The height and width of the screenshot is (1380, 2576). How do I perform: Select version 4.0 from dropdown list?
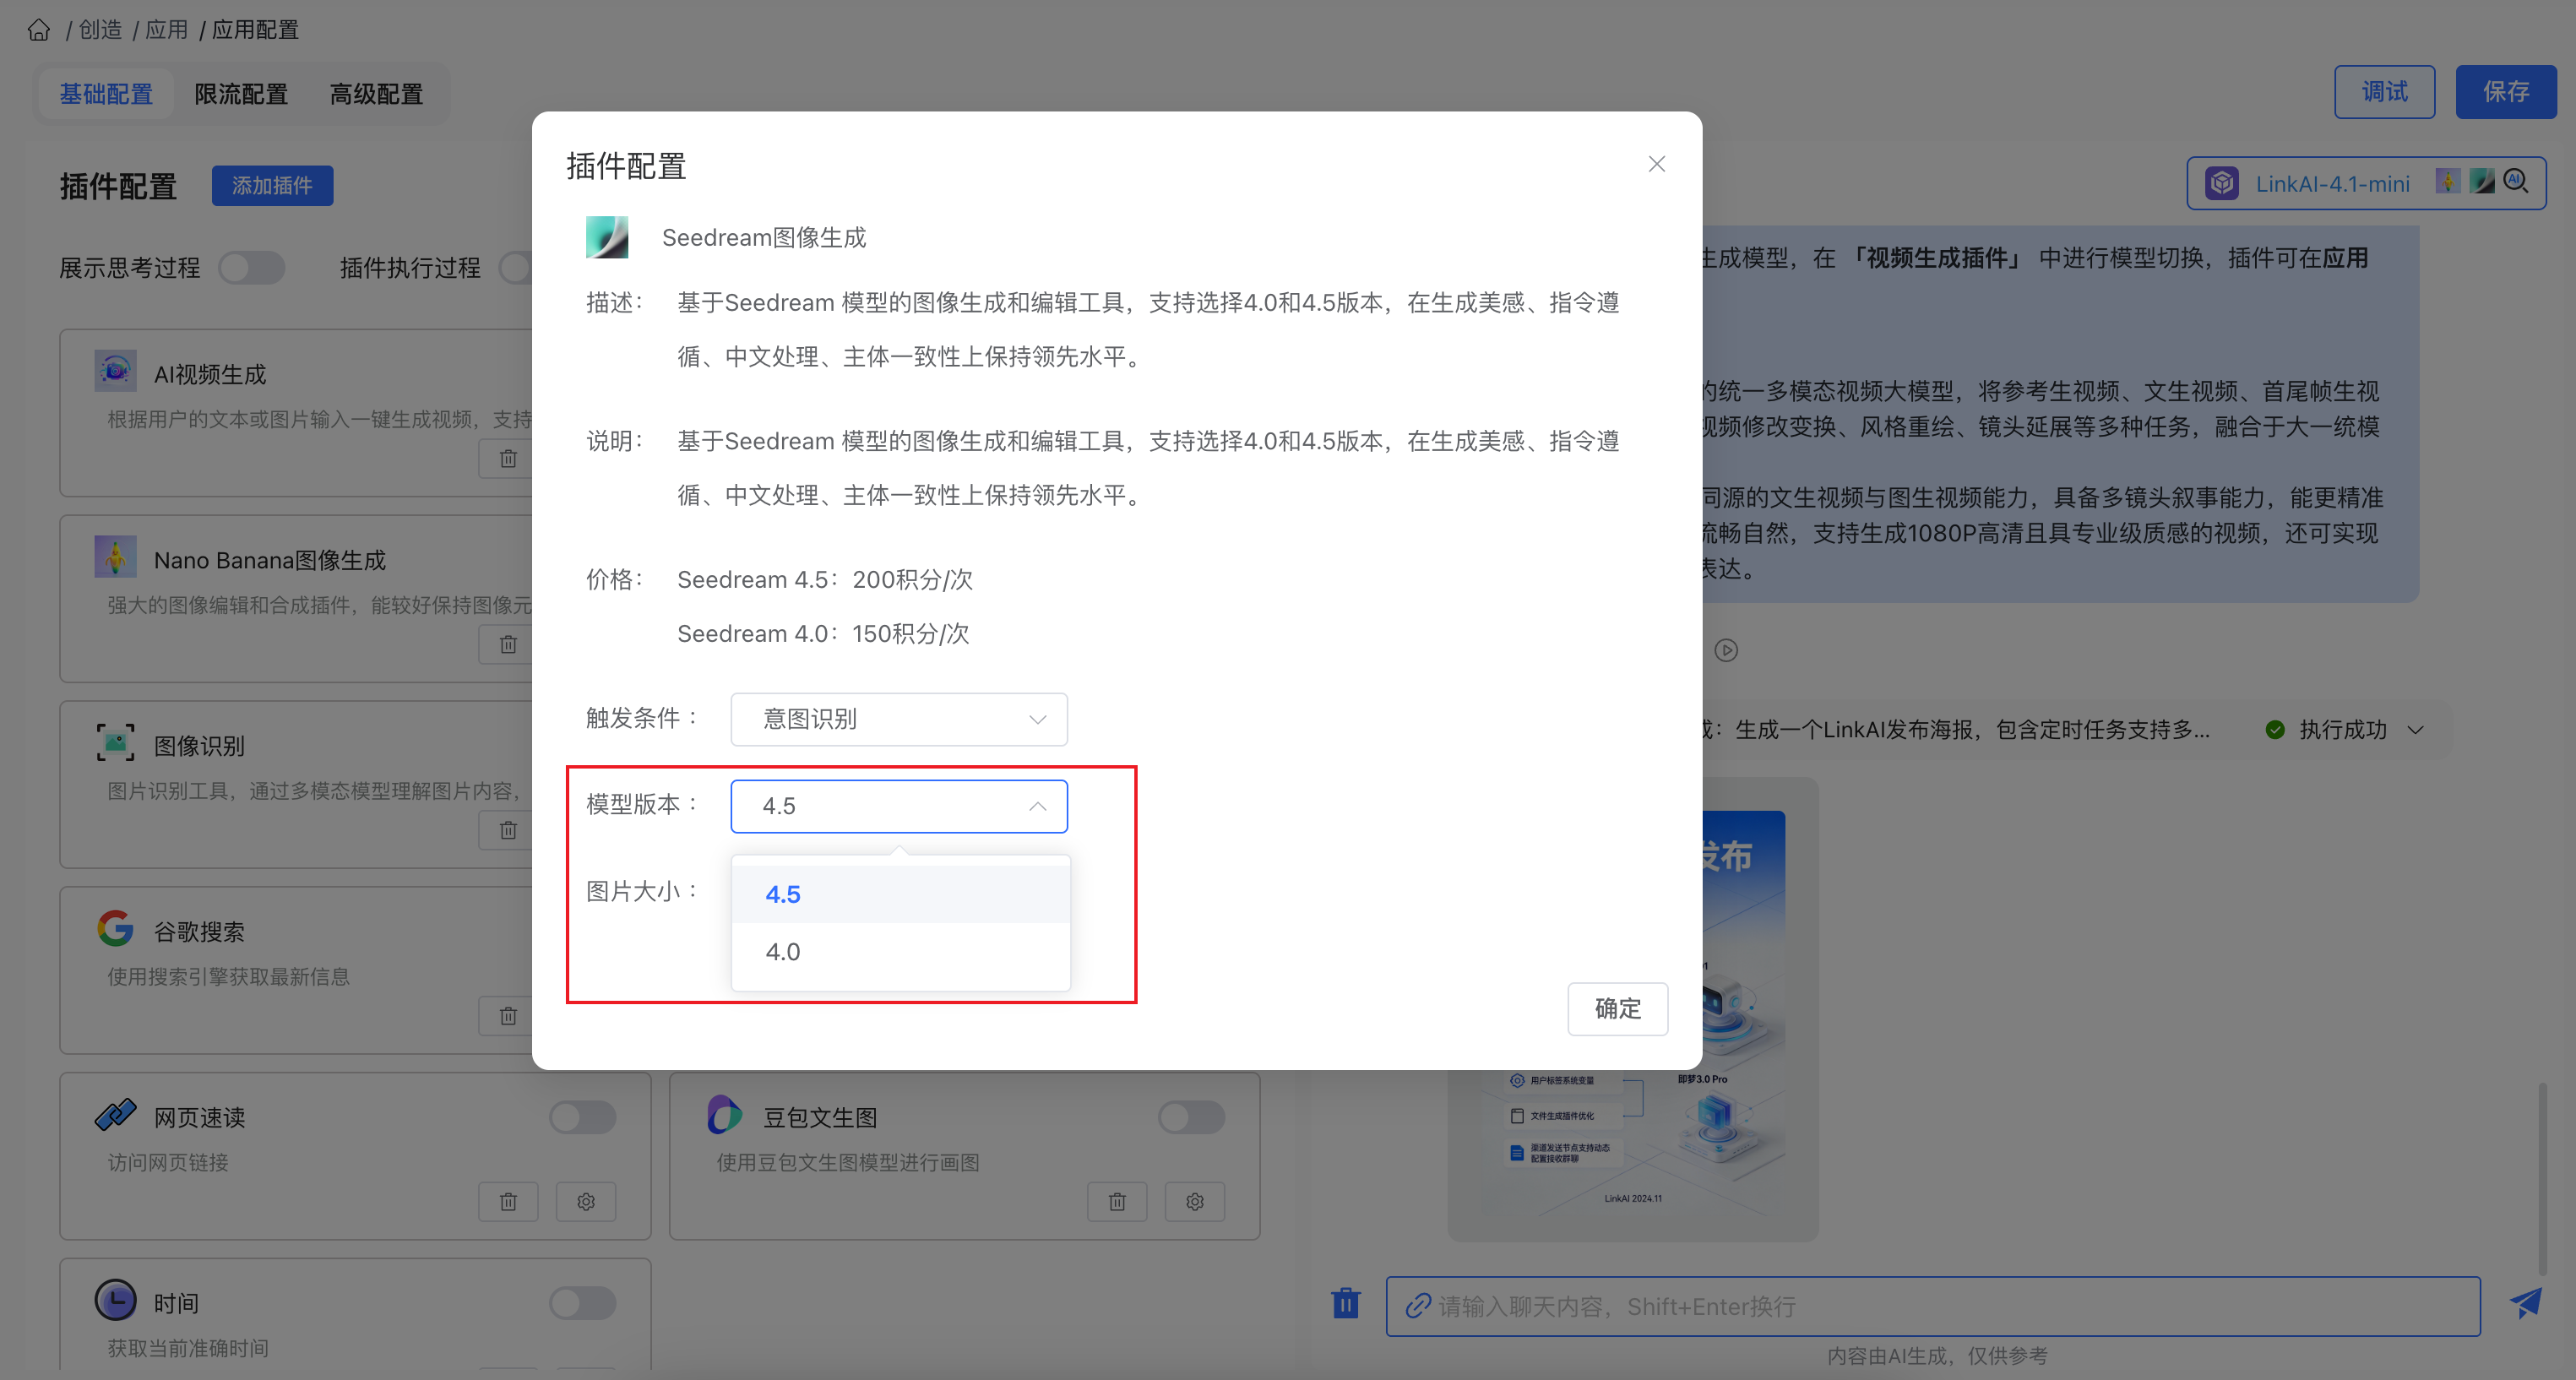coord(783,952)
